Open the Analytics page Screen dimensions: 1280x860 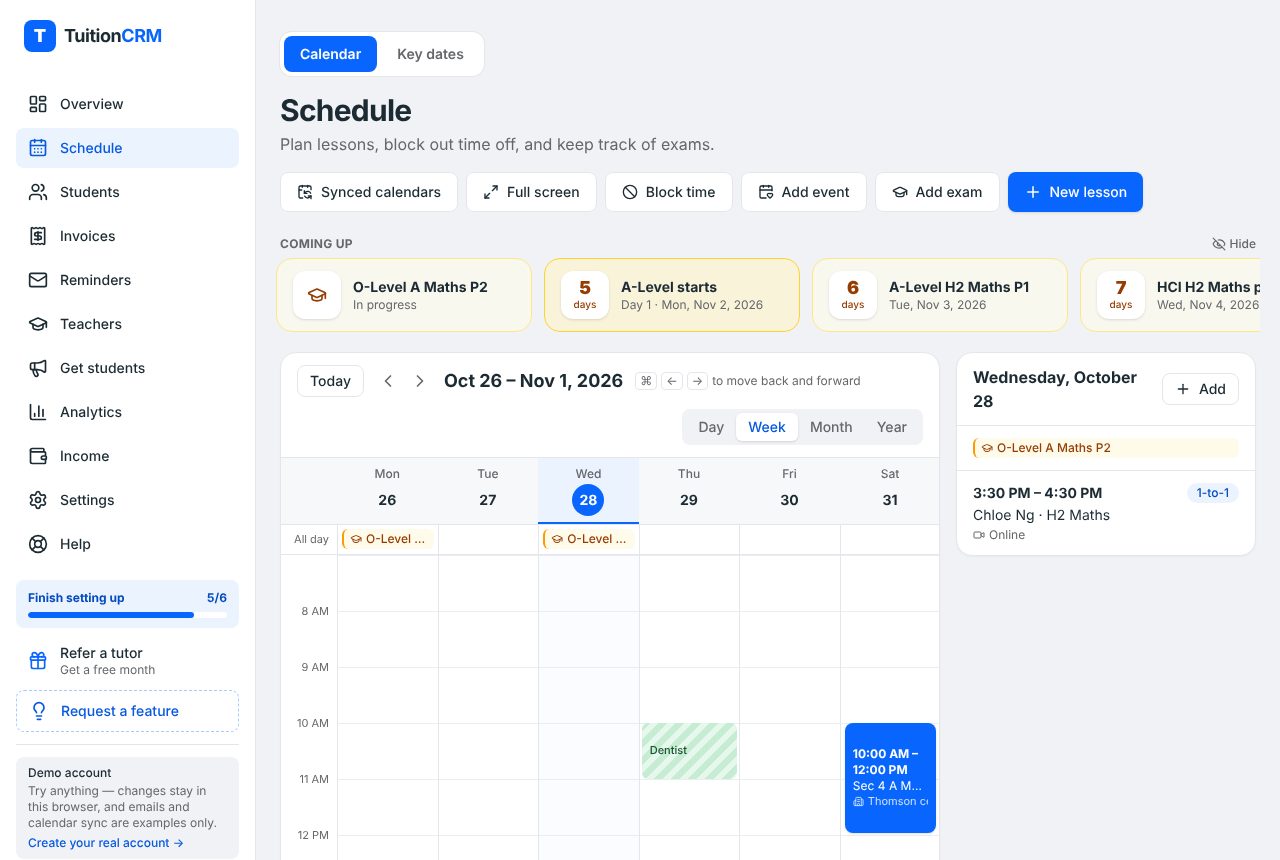(127, 412)
